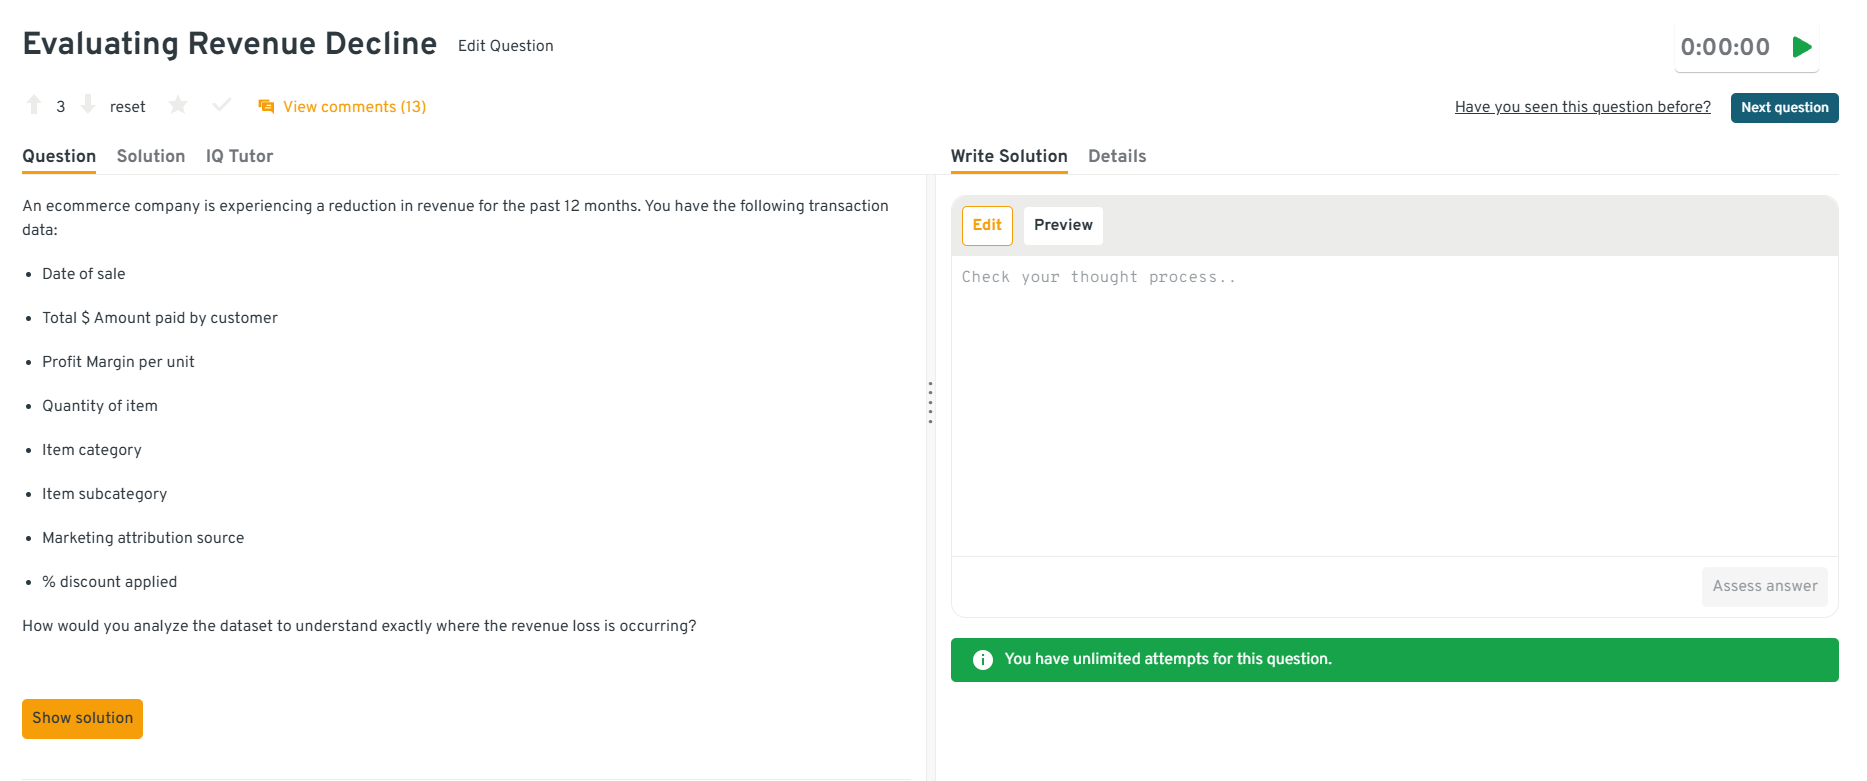1867x781 pixels.
Task: Click the Assess answer button
Action: (1764, 587)
